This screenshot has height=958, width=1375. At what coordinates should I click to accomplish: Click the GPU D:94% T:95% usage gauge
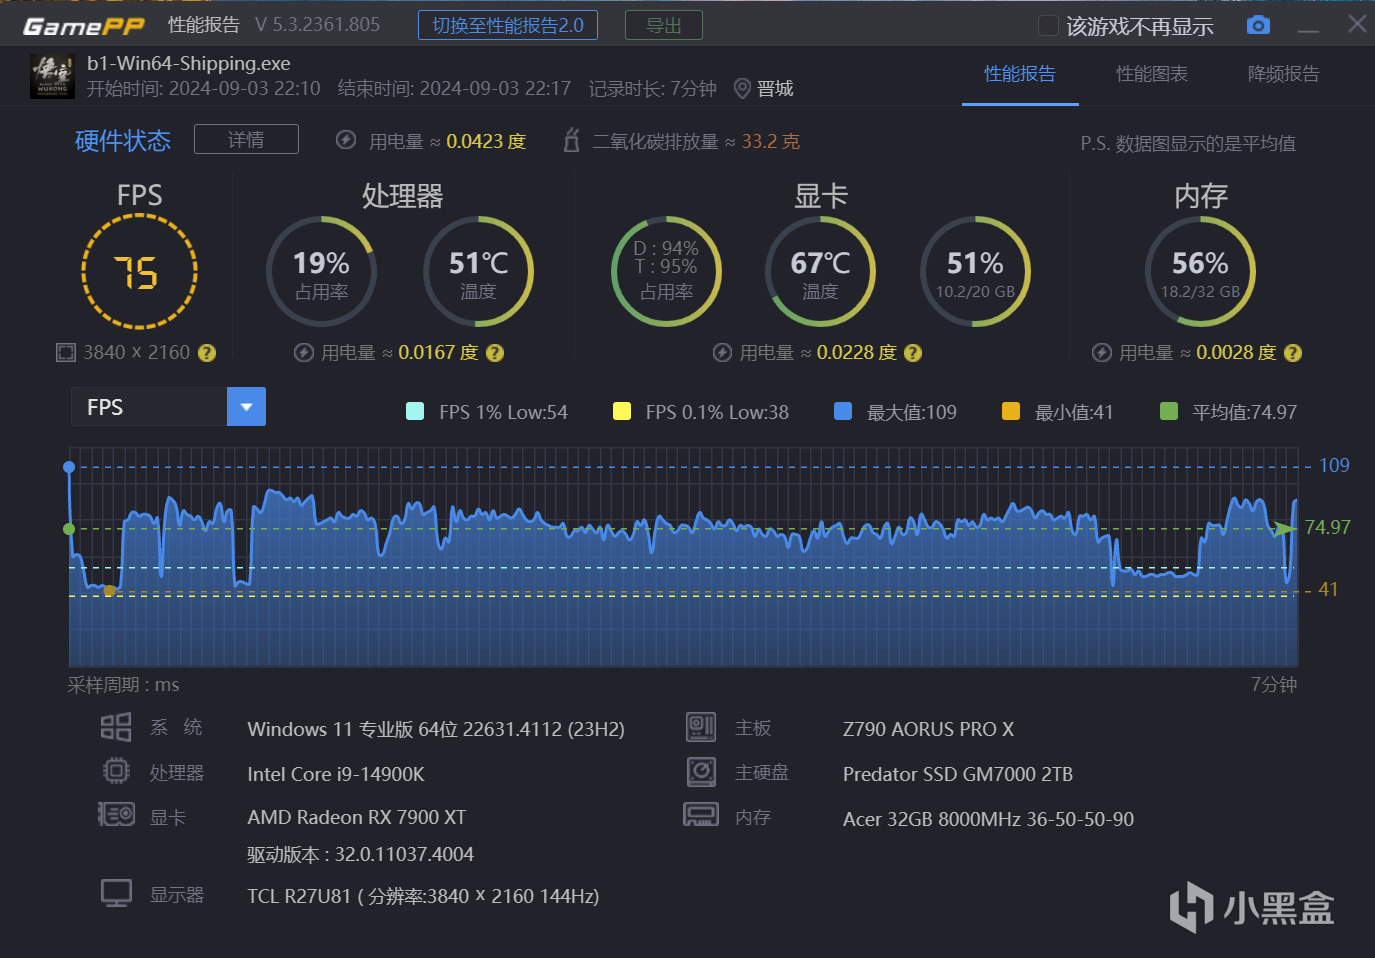coord(666,272)
